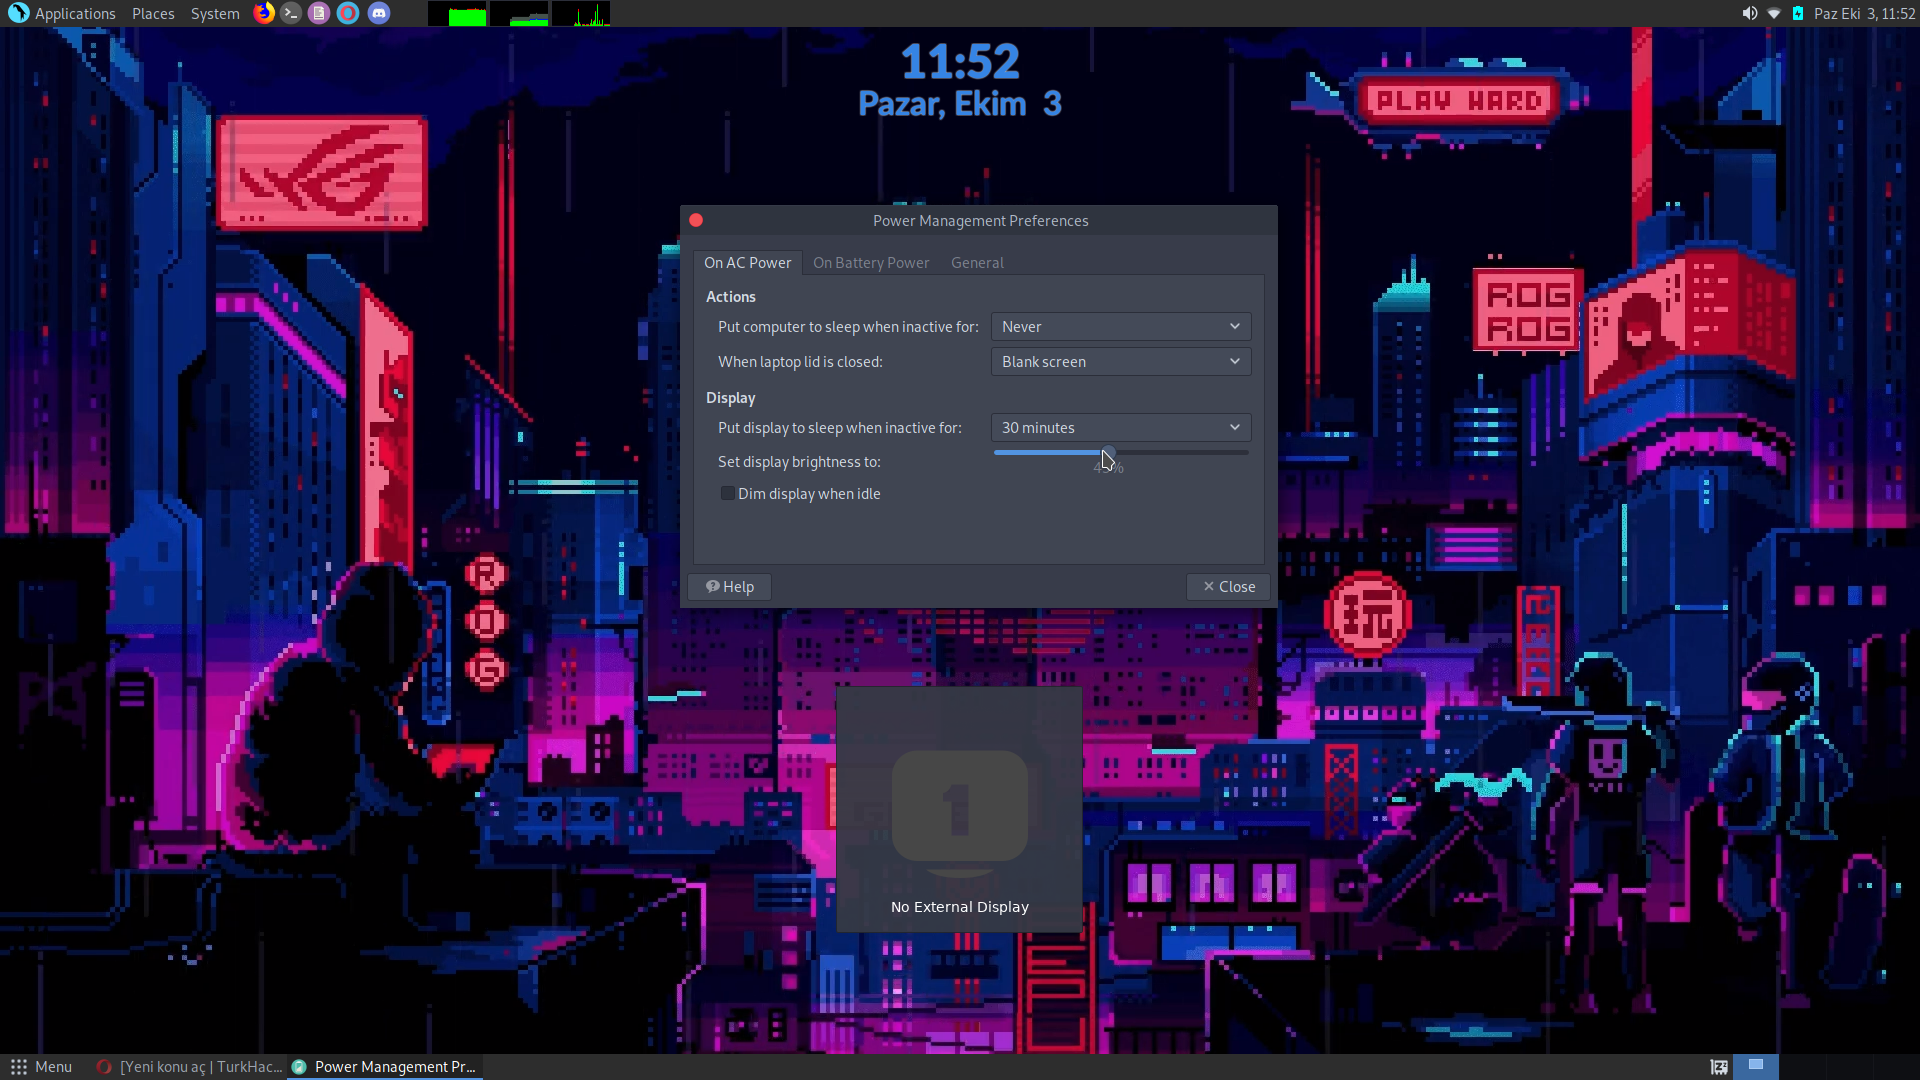
Task: Open the purple text editor launcher
Action: [x=319, y=13]
